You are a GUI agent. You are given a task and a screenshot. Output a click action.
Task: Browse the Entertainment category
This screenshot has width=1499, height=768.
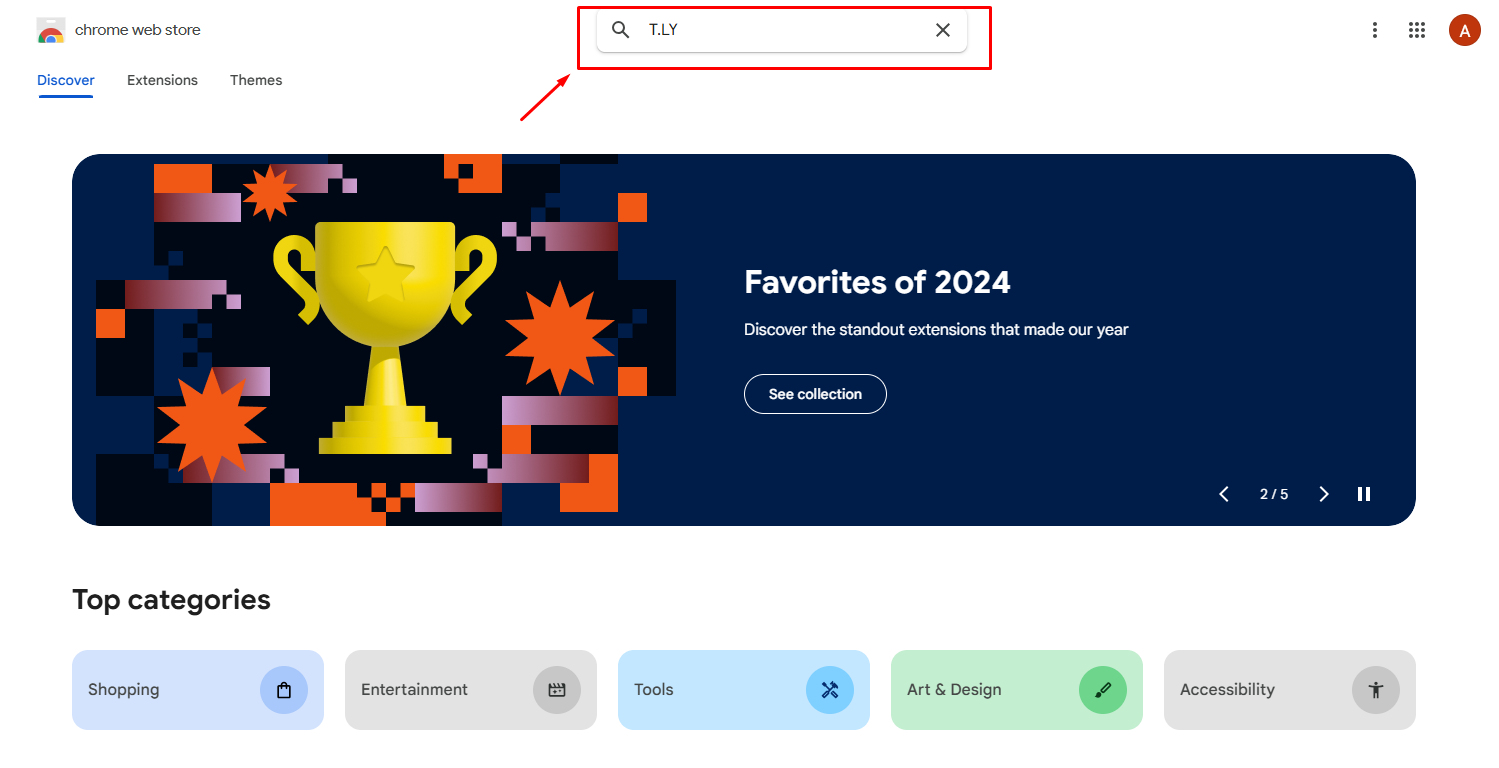471,690
